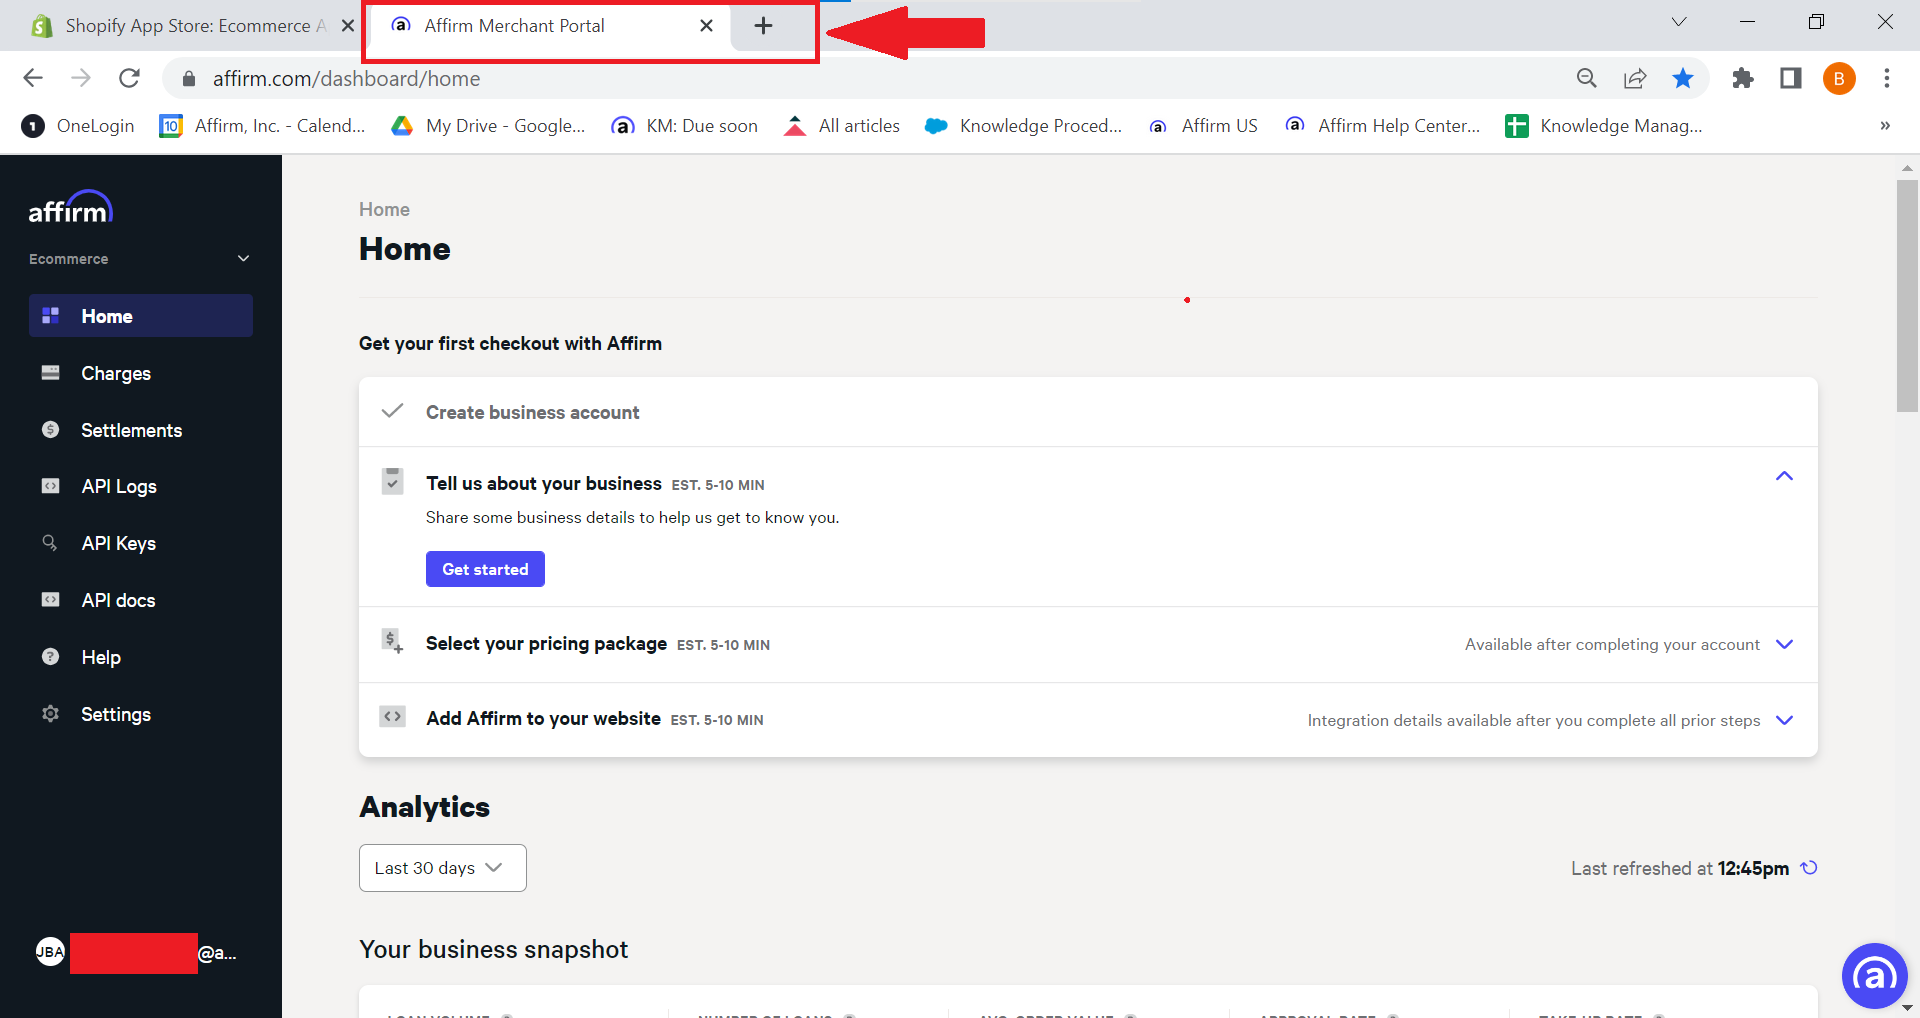Click the Home breadcrumb link
The height and width of the screenshot is (1018, 1920).
tap(384, 209)
